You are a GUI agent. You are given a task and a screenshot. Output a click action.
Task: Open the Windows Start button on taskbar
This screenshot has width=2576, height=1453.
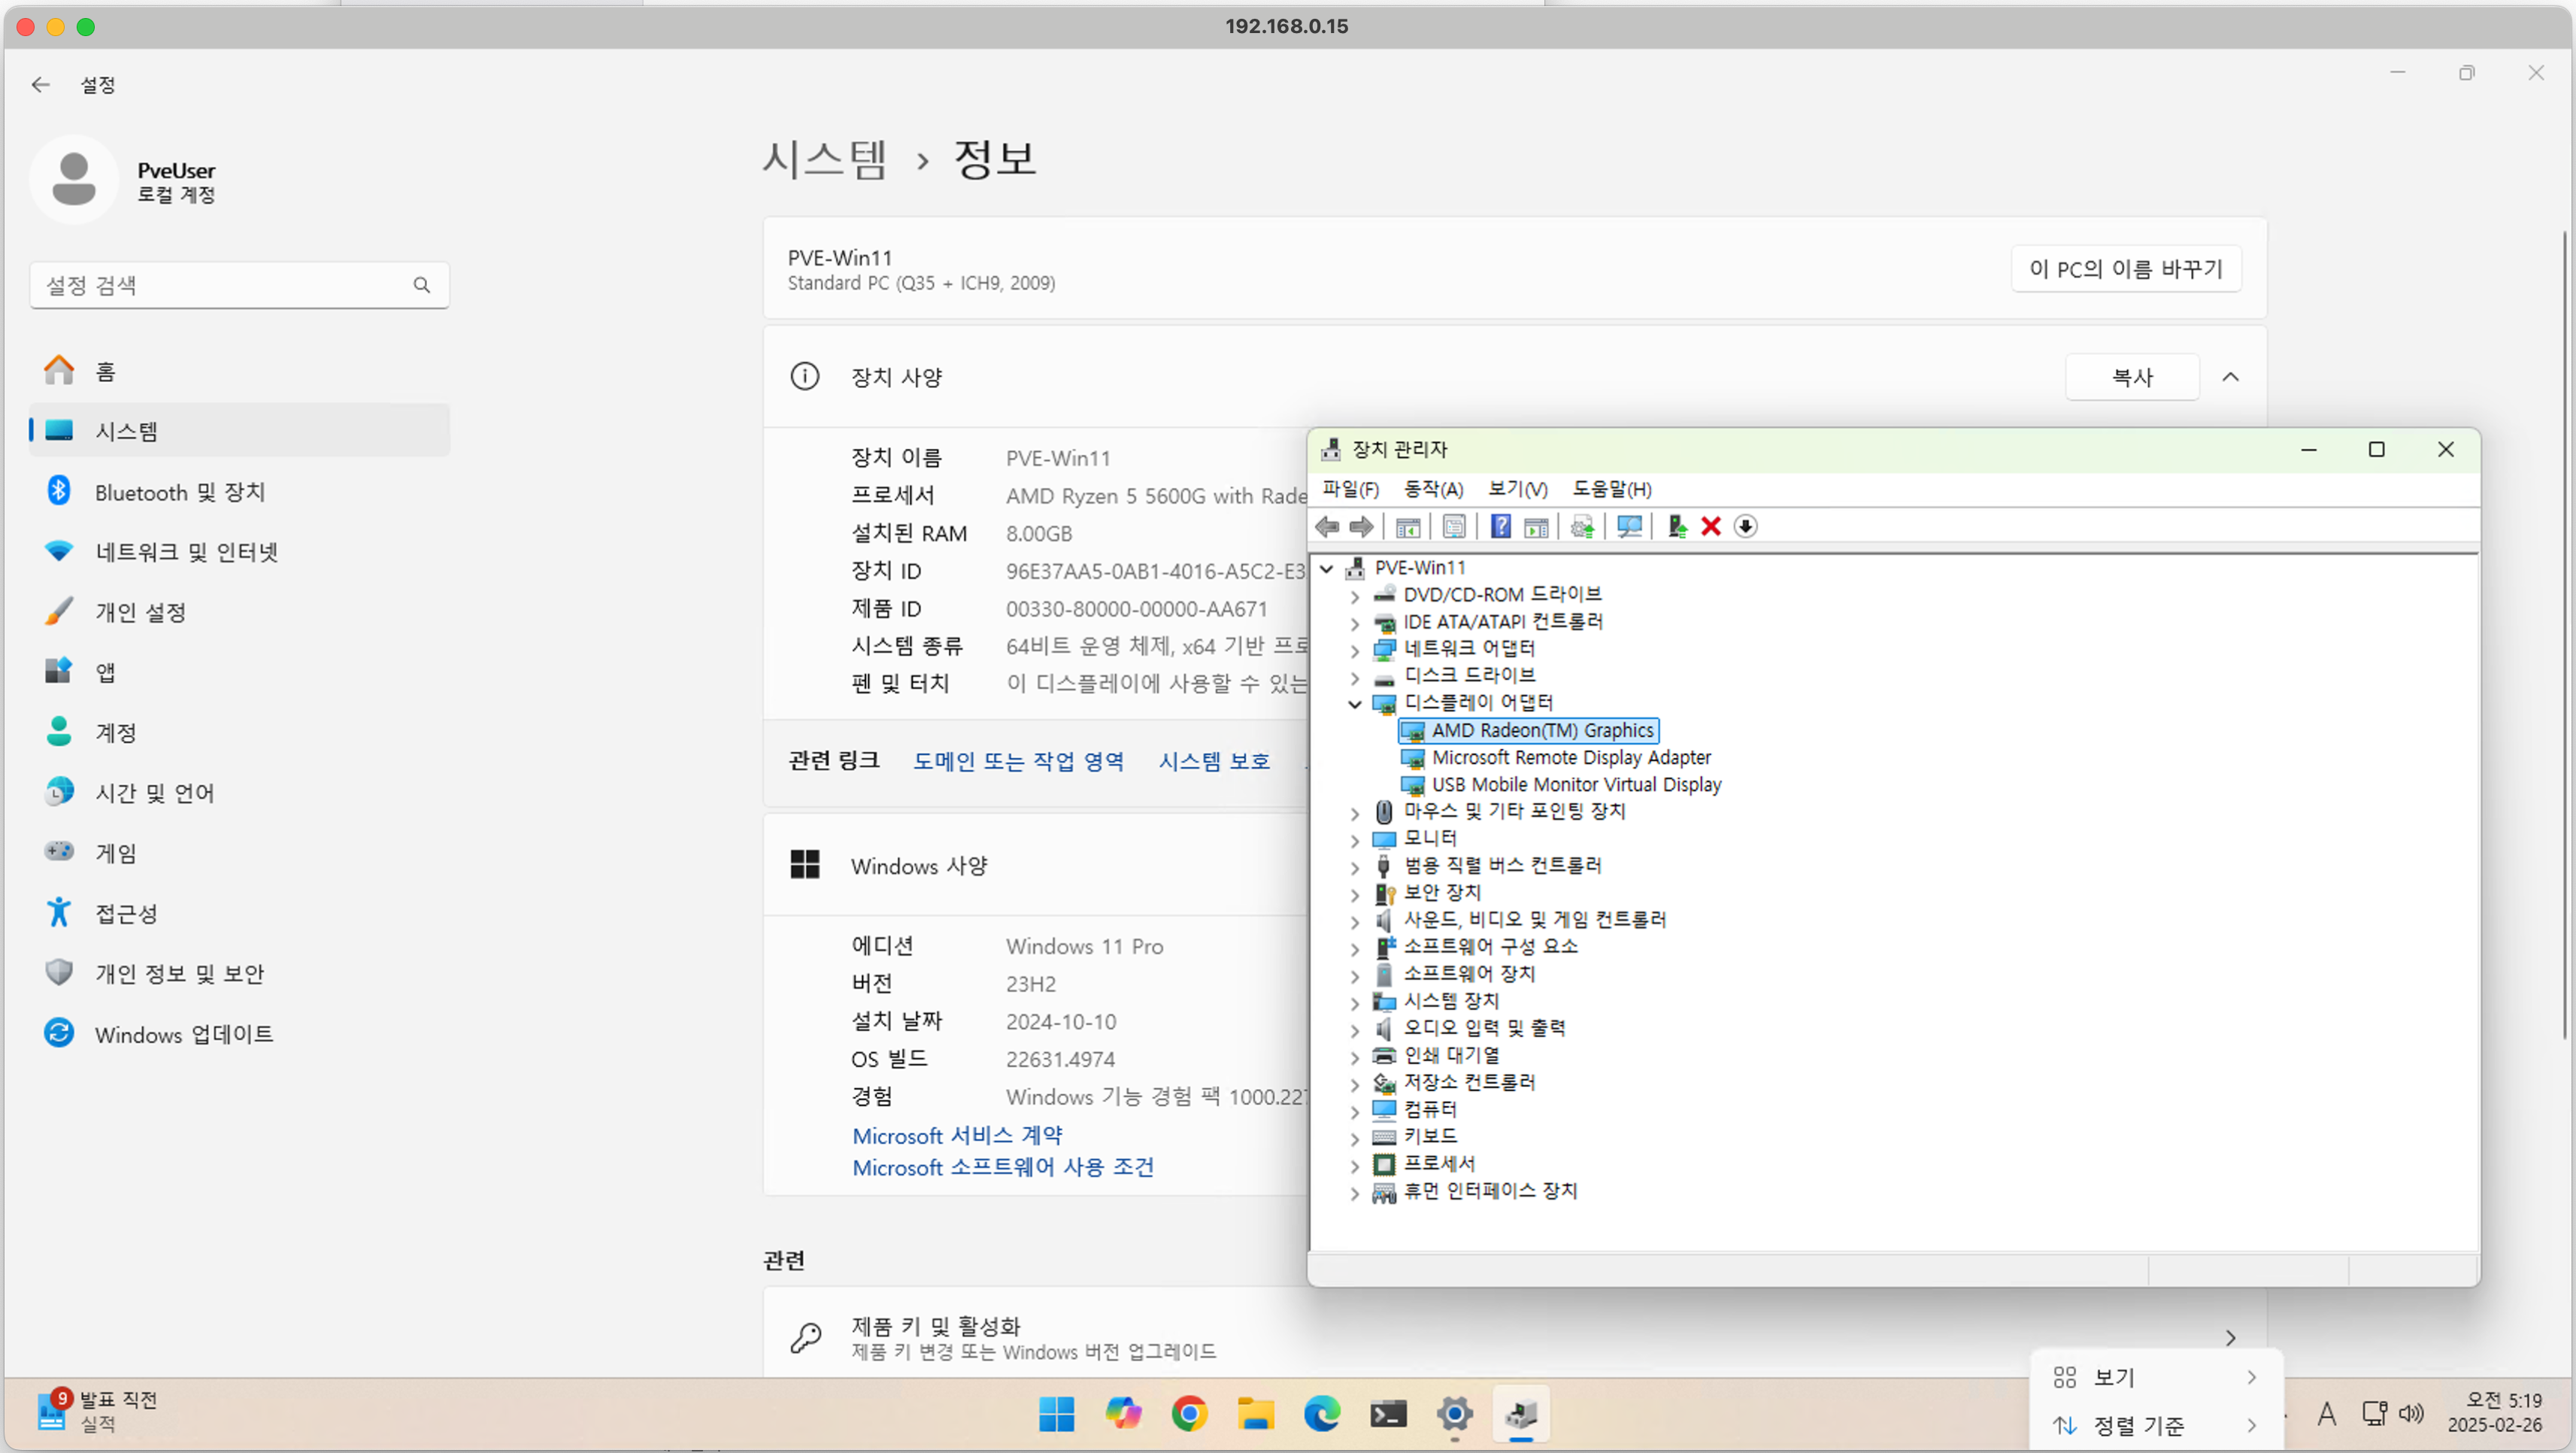[x=1056, y=1414]
